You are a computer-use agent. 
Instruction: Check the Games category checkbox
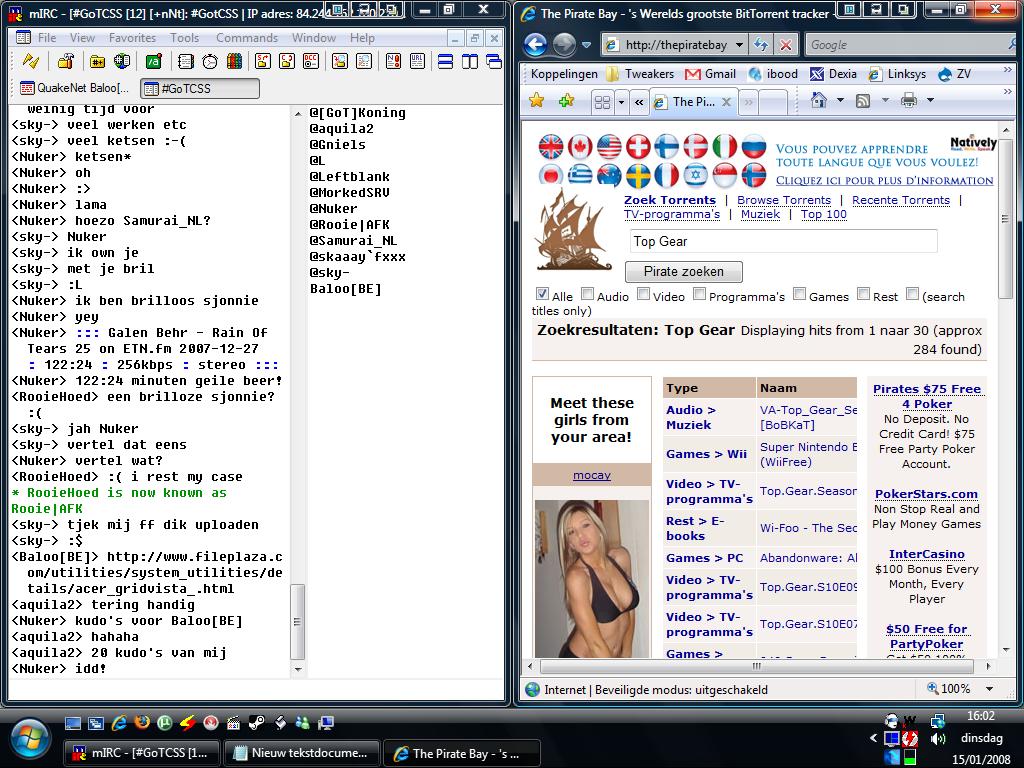click(799, 295)
